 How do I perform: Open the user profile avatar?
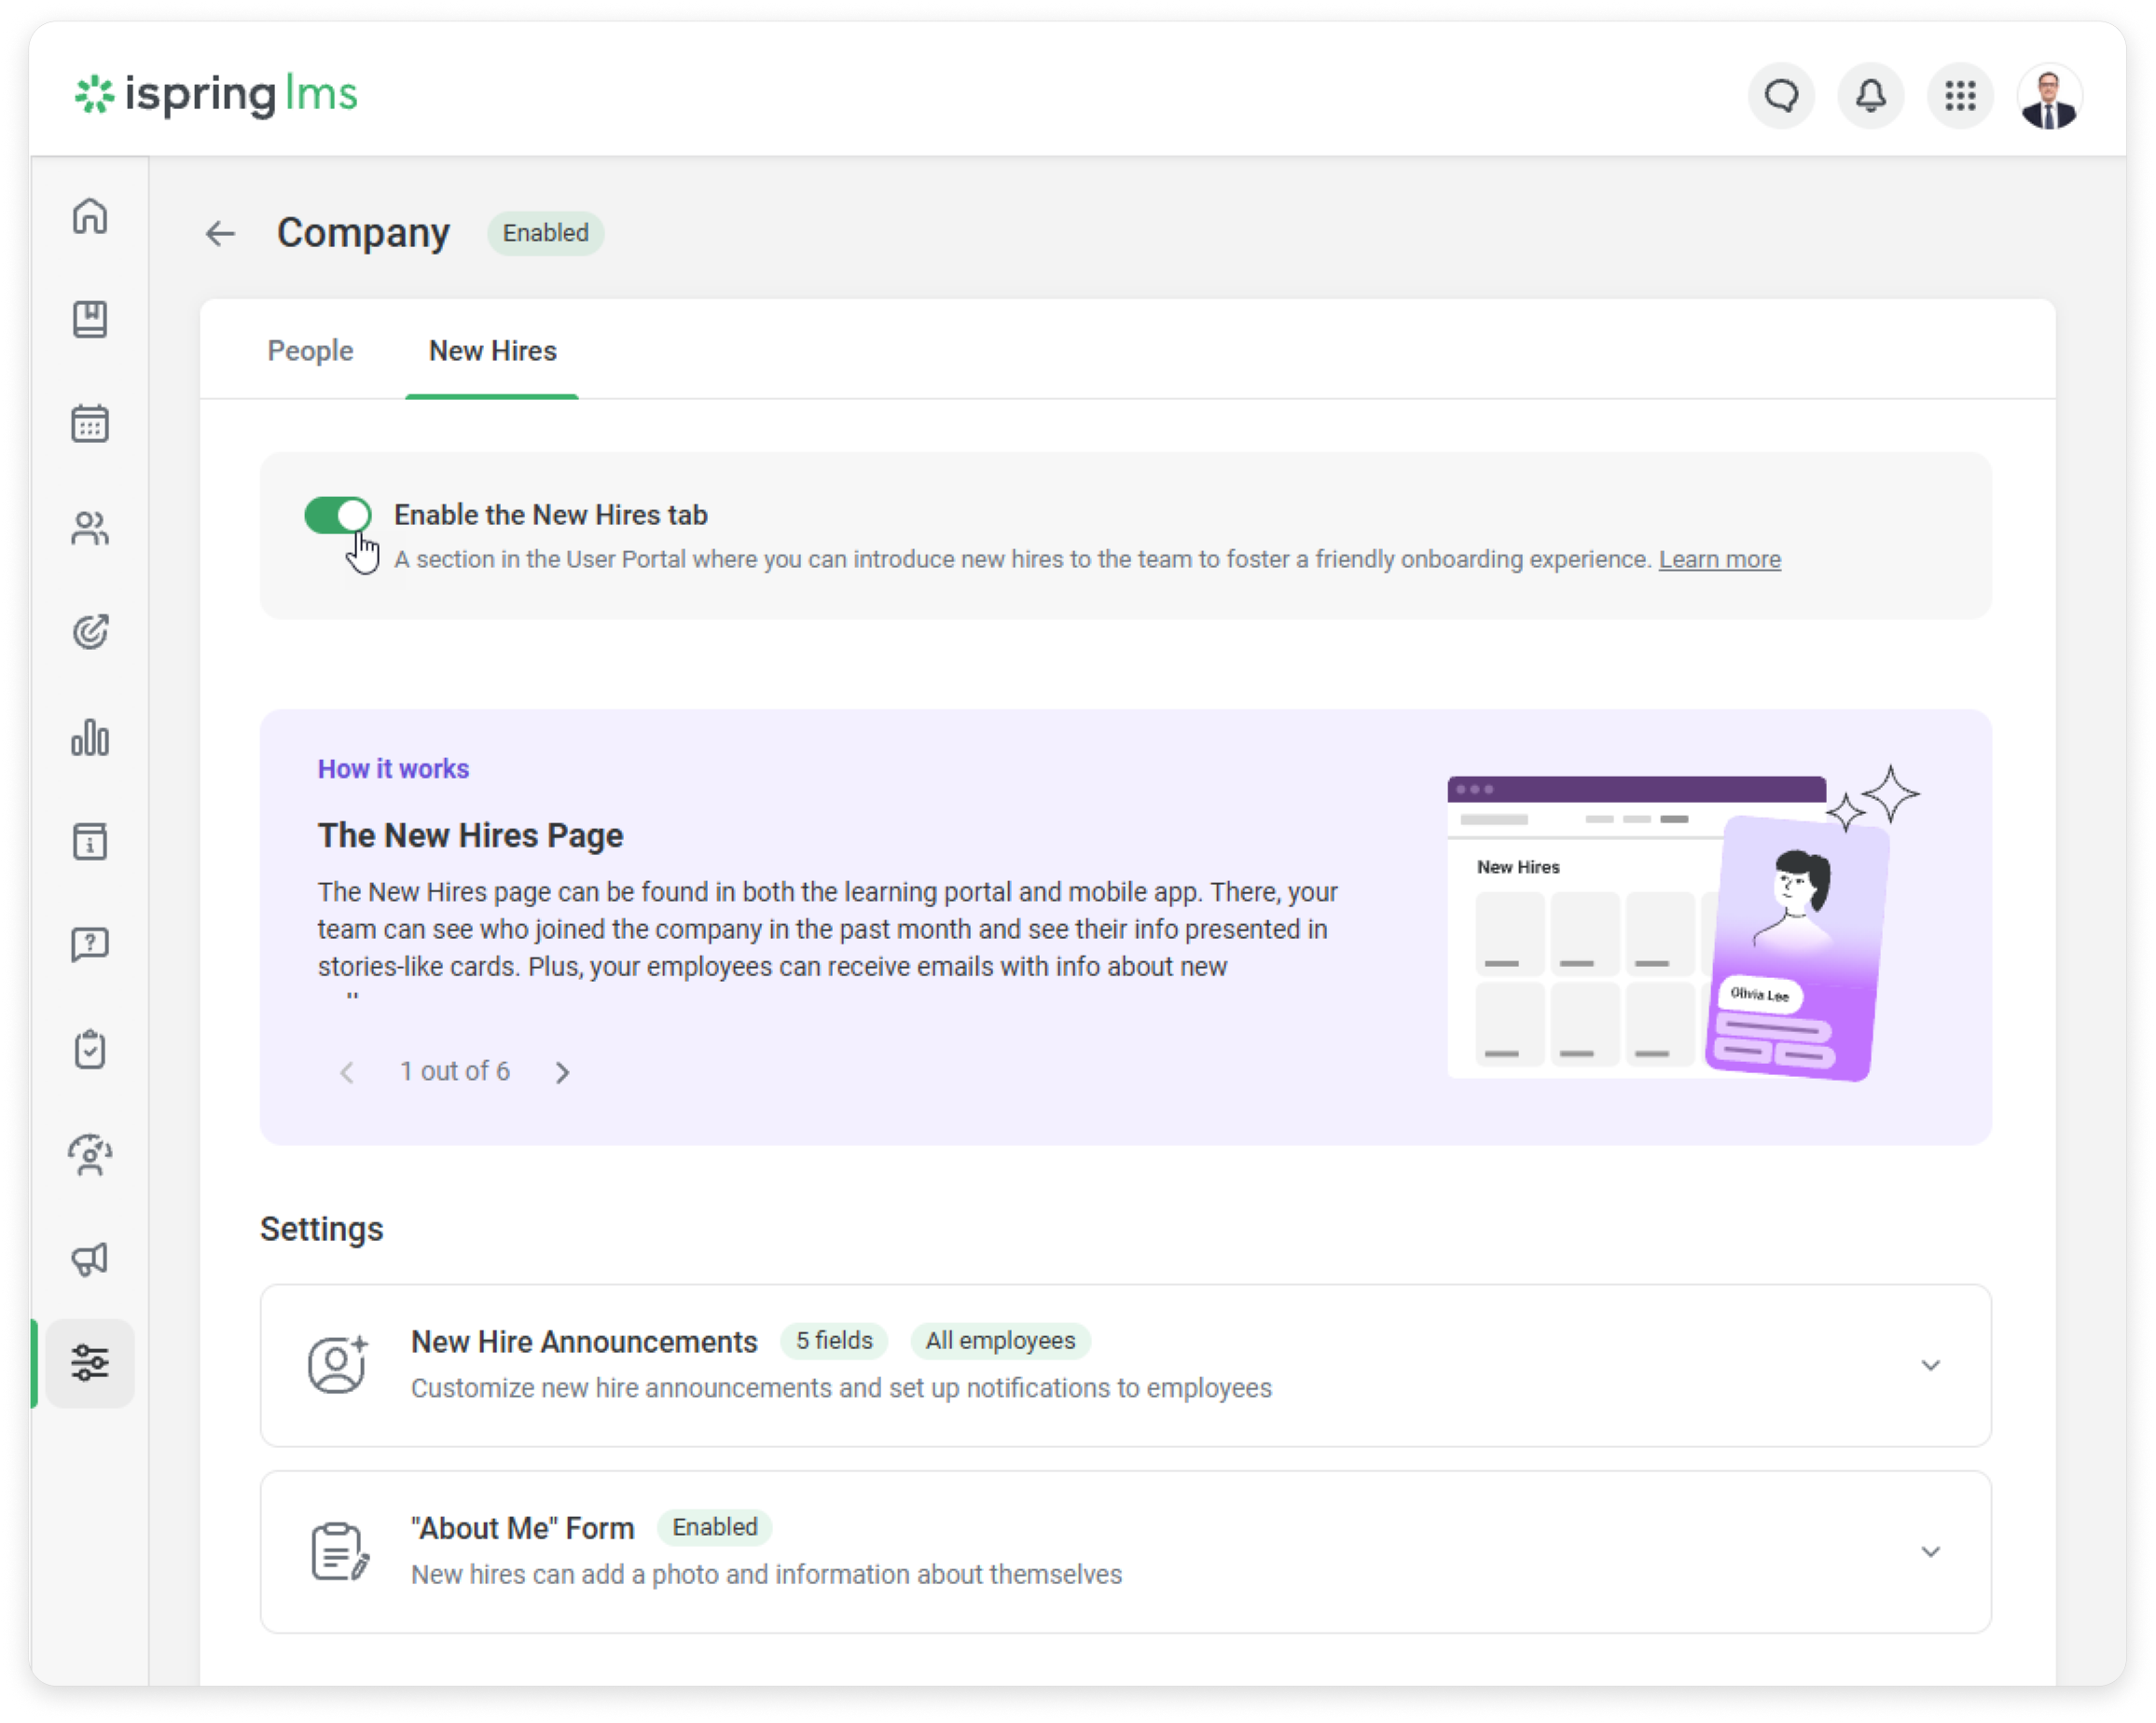point(2049,97)
